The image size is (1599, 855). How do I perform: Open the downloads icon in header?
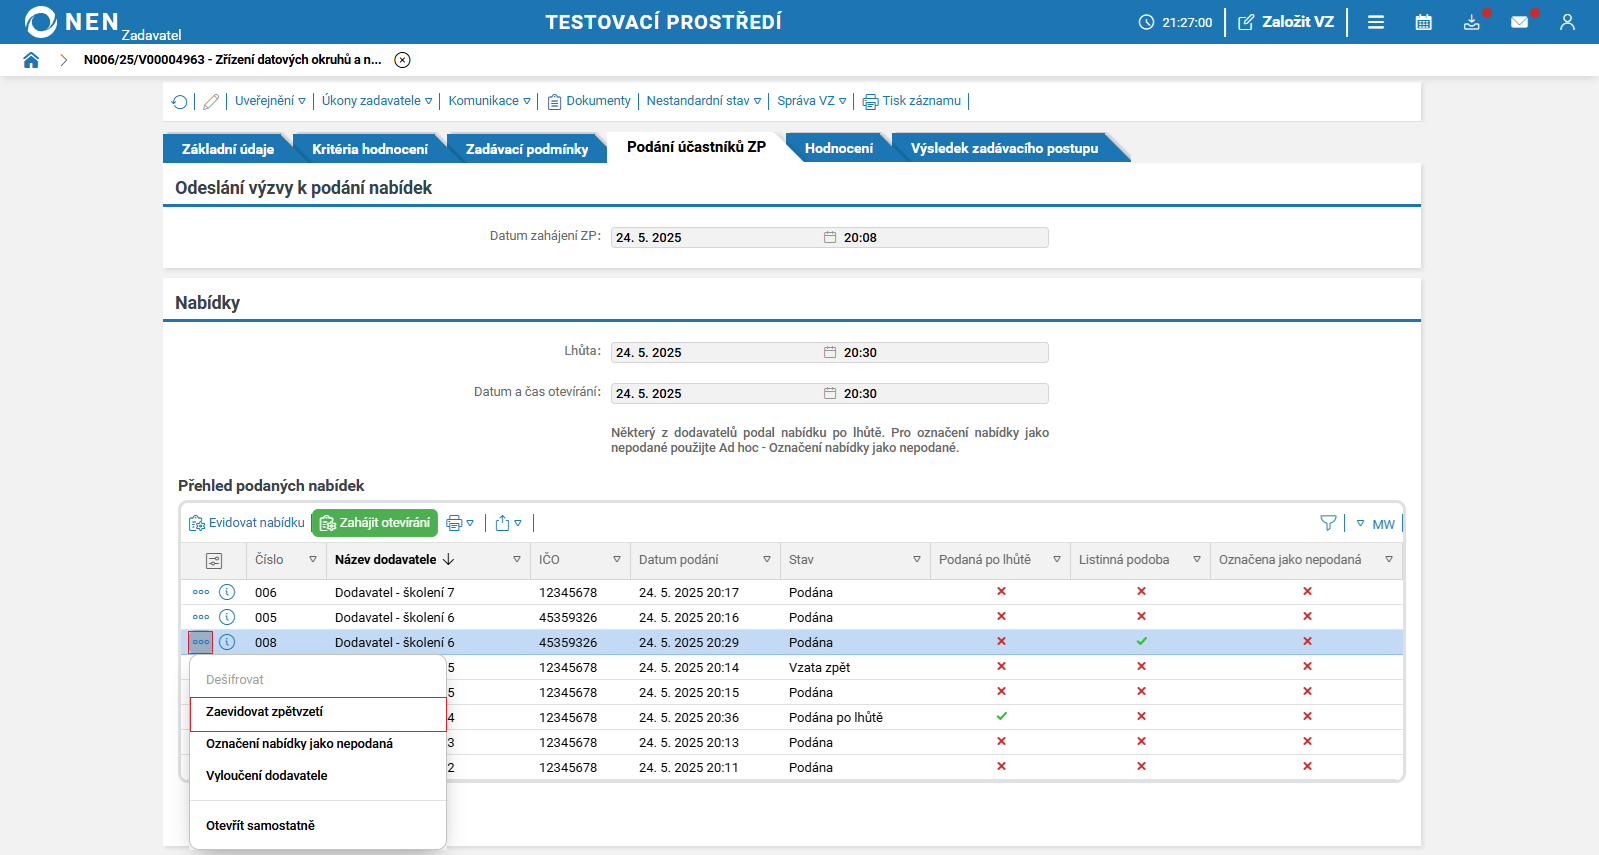pyautogui.click(x=1471, y=22)
